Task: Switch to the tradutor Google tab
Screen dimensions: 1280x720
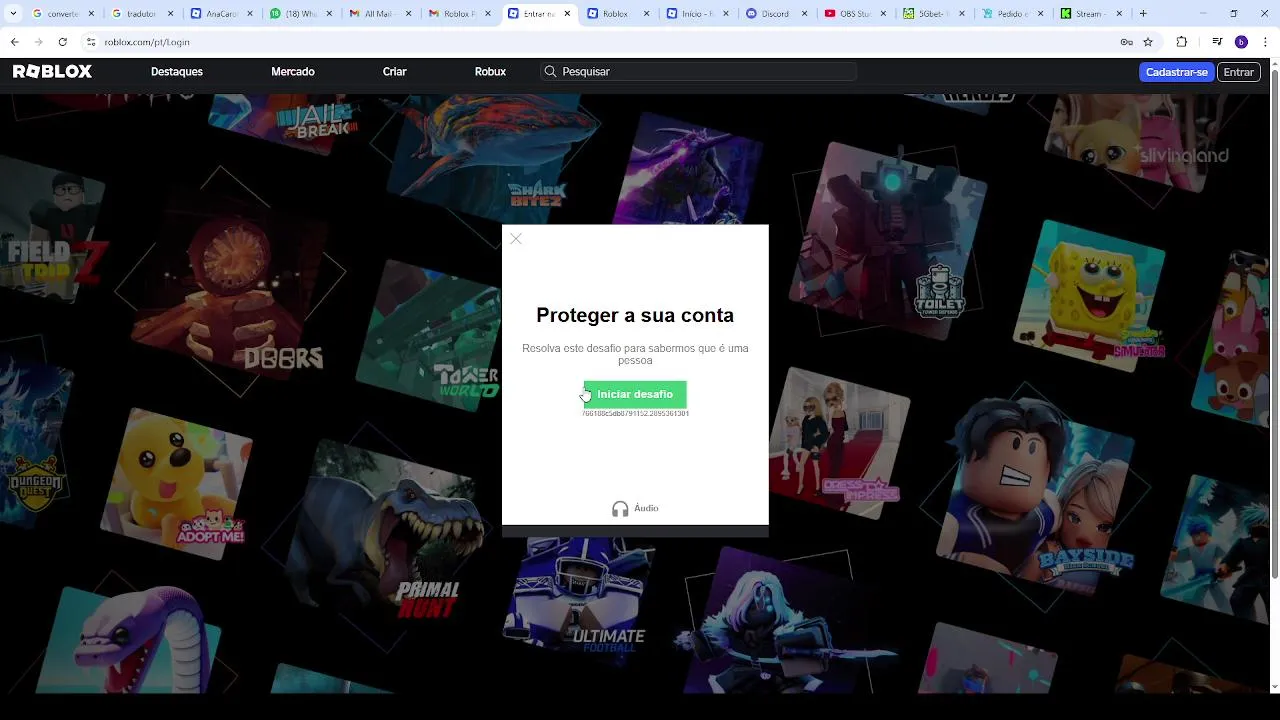Action: (142, 14)
